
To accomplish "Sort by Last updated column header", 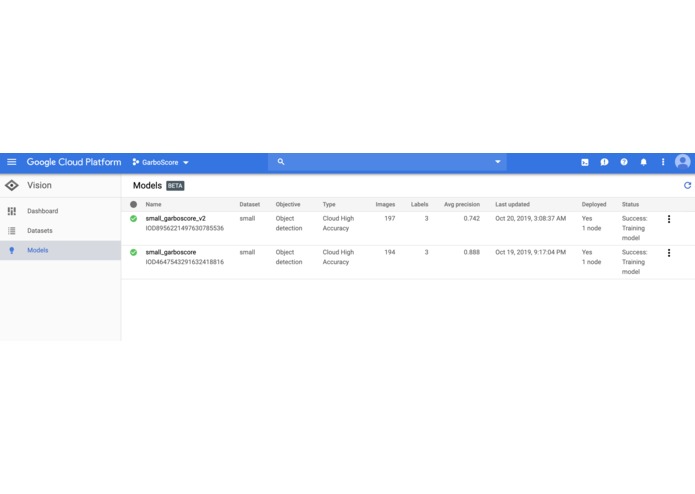I will tap(512, 204).
